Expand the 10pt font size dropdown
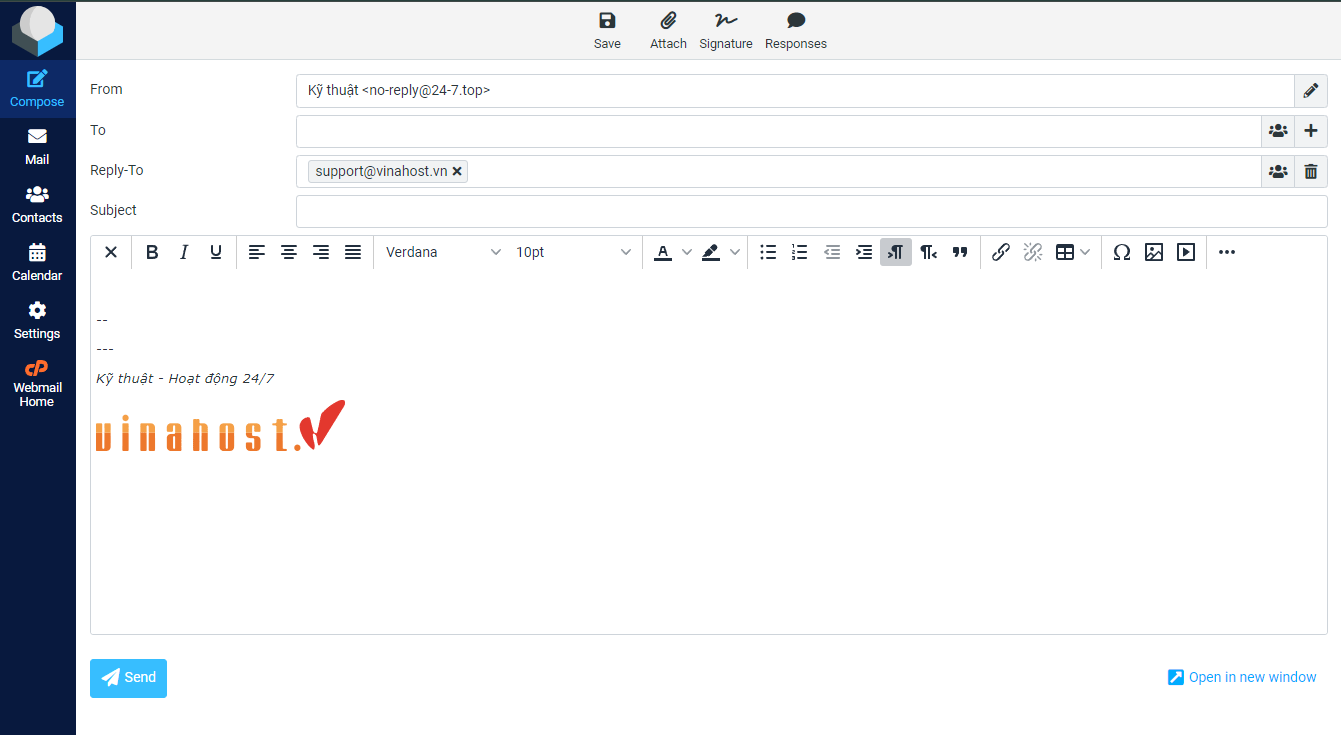The height and width of the screenshot is (735, 1341). (573, 252)
